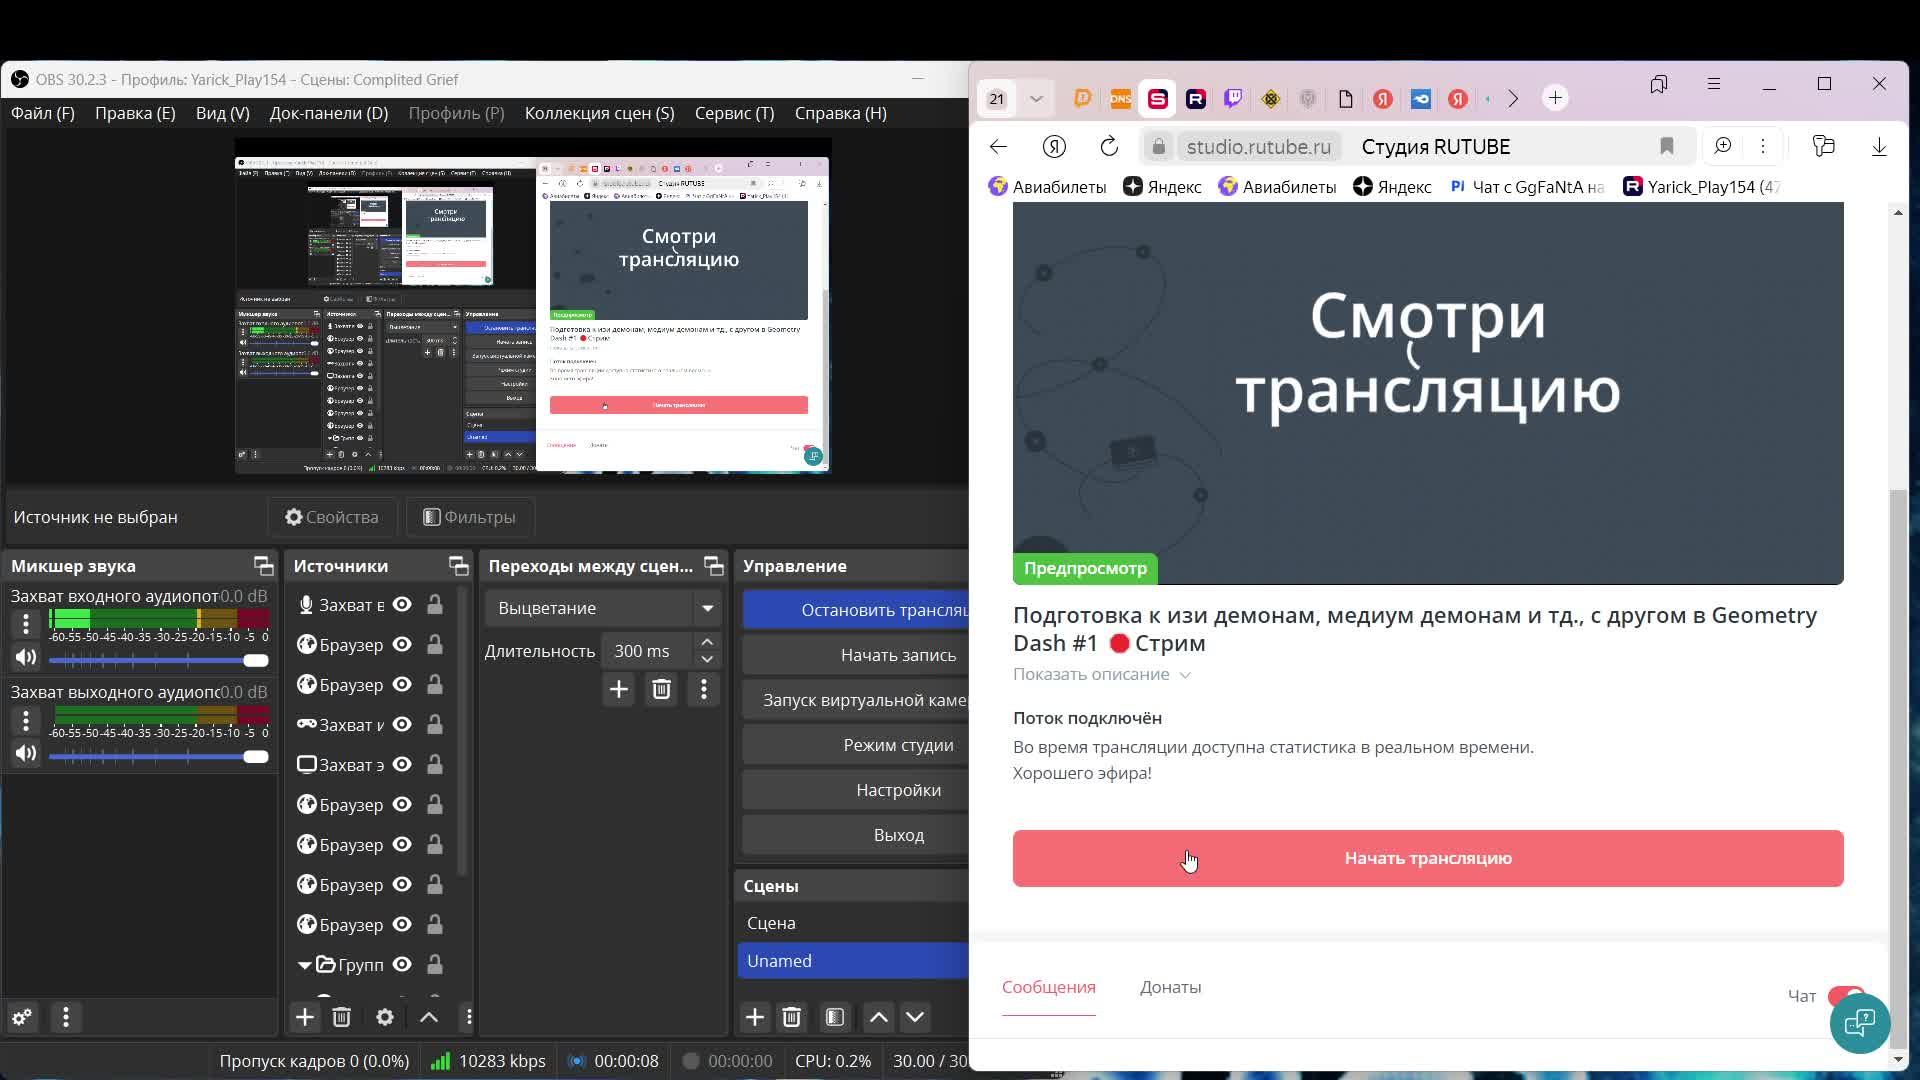
Task: Open the Сервис (T) menu
Action: [x=734, y=113]
